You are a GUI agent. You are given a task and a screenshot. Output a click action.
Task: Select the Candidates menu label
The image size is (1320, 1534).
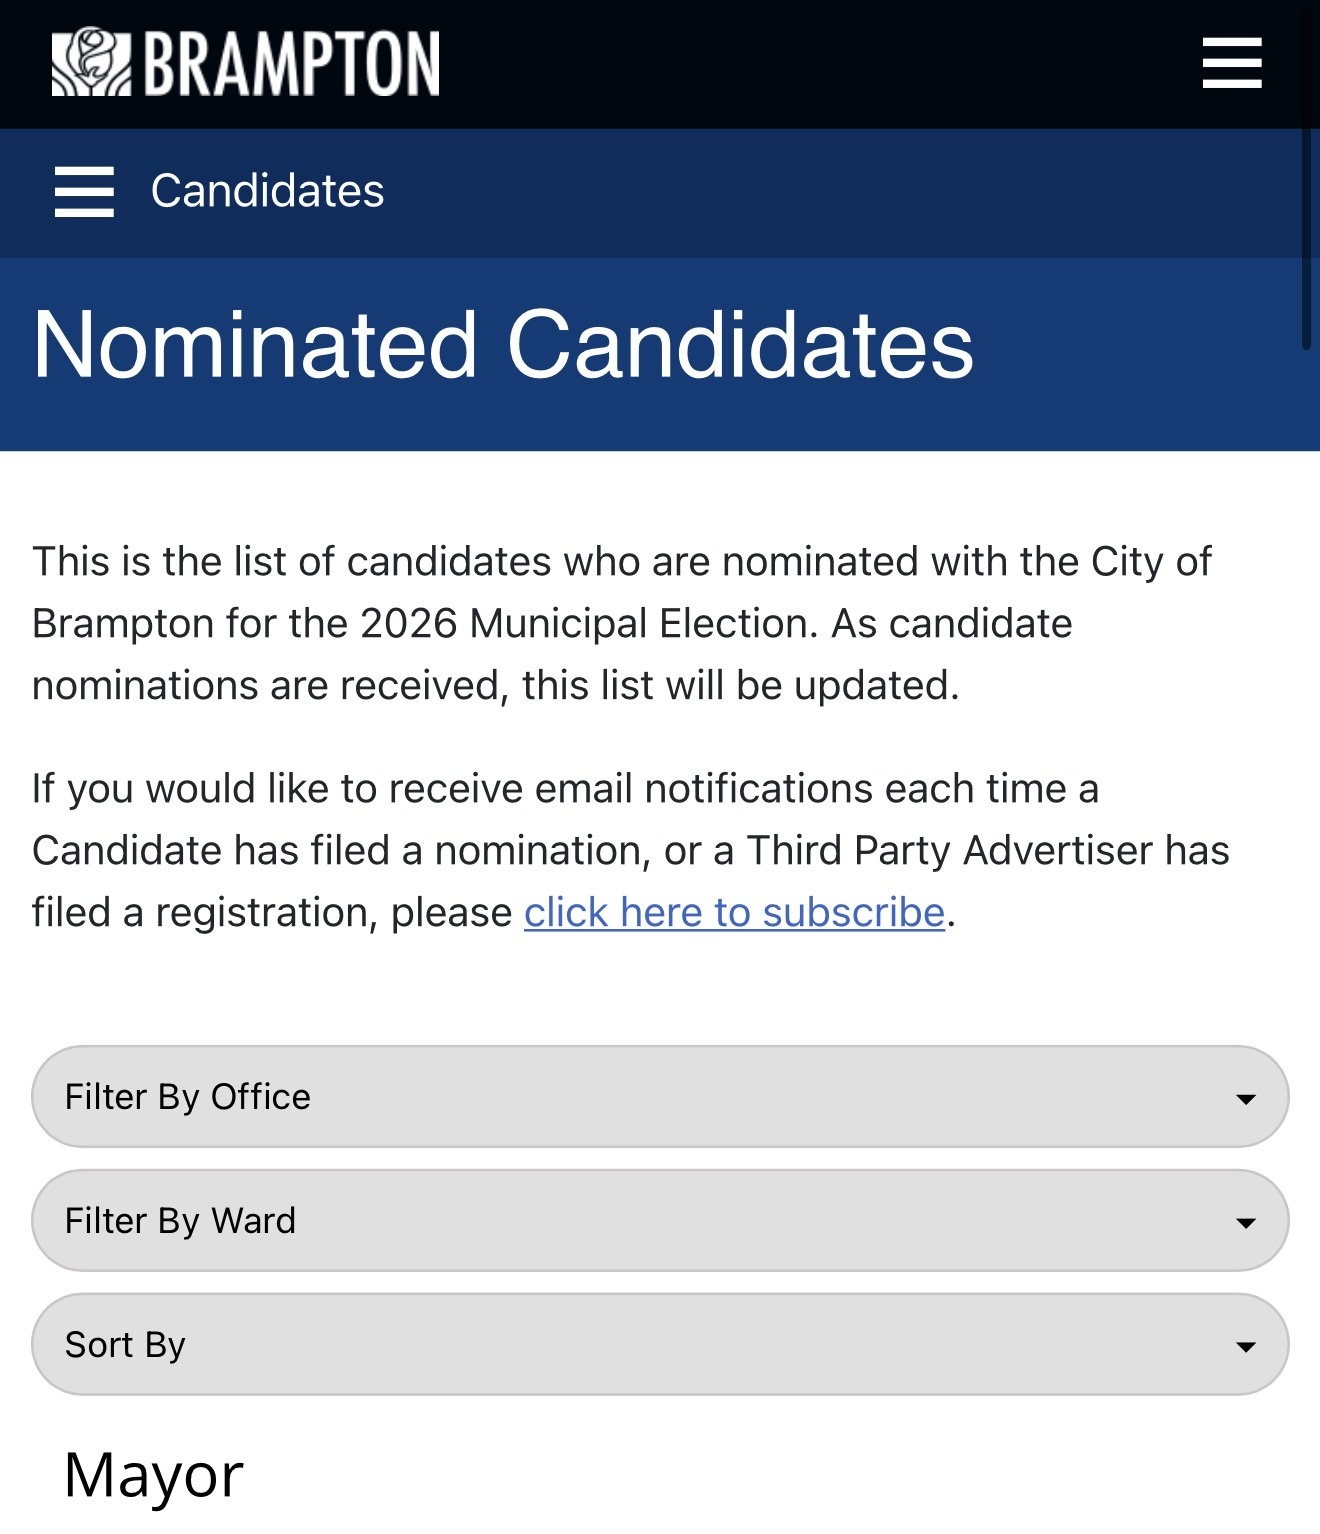[x=267, y=191]
